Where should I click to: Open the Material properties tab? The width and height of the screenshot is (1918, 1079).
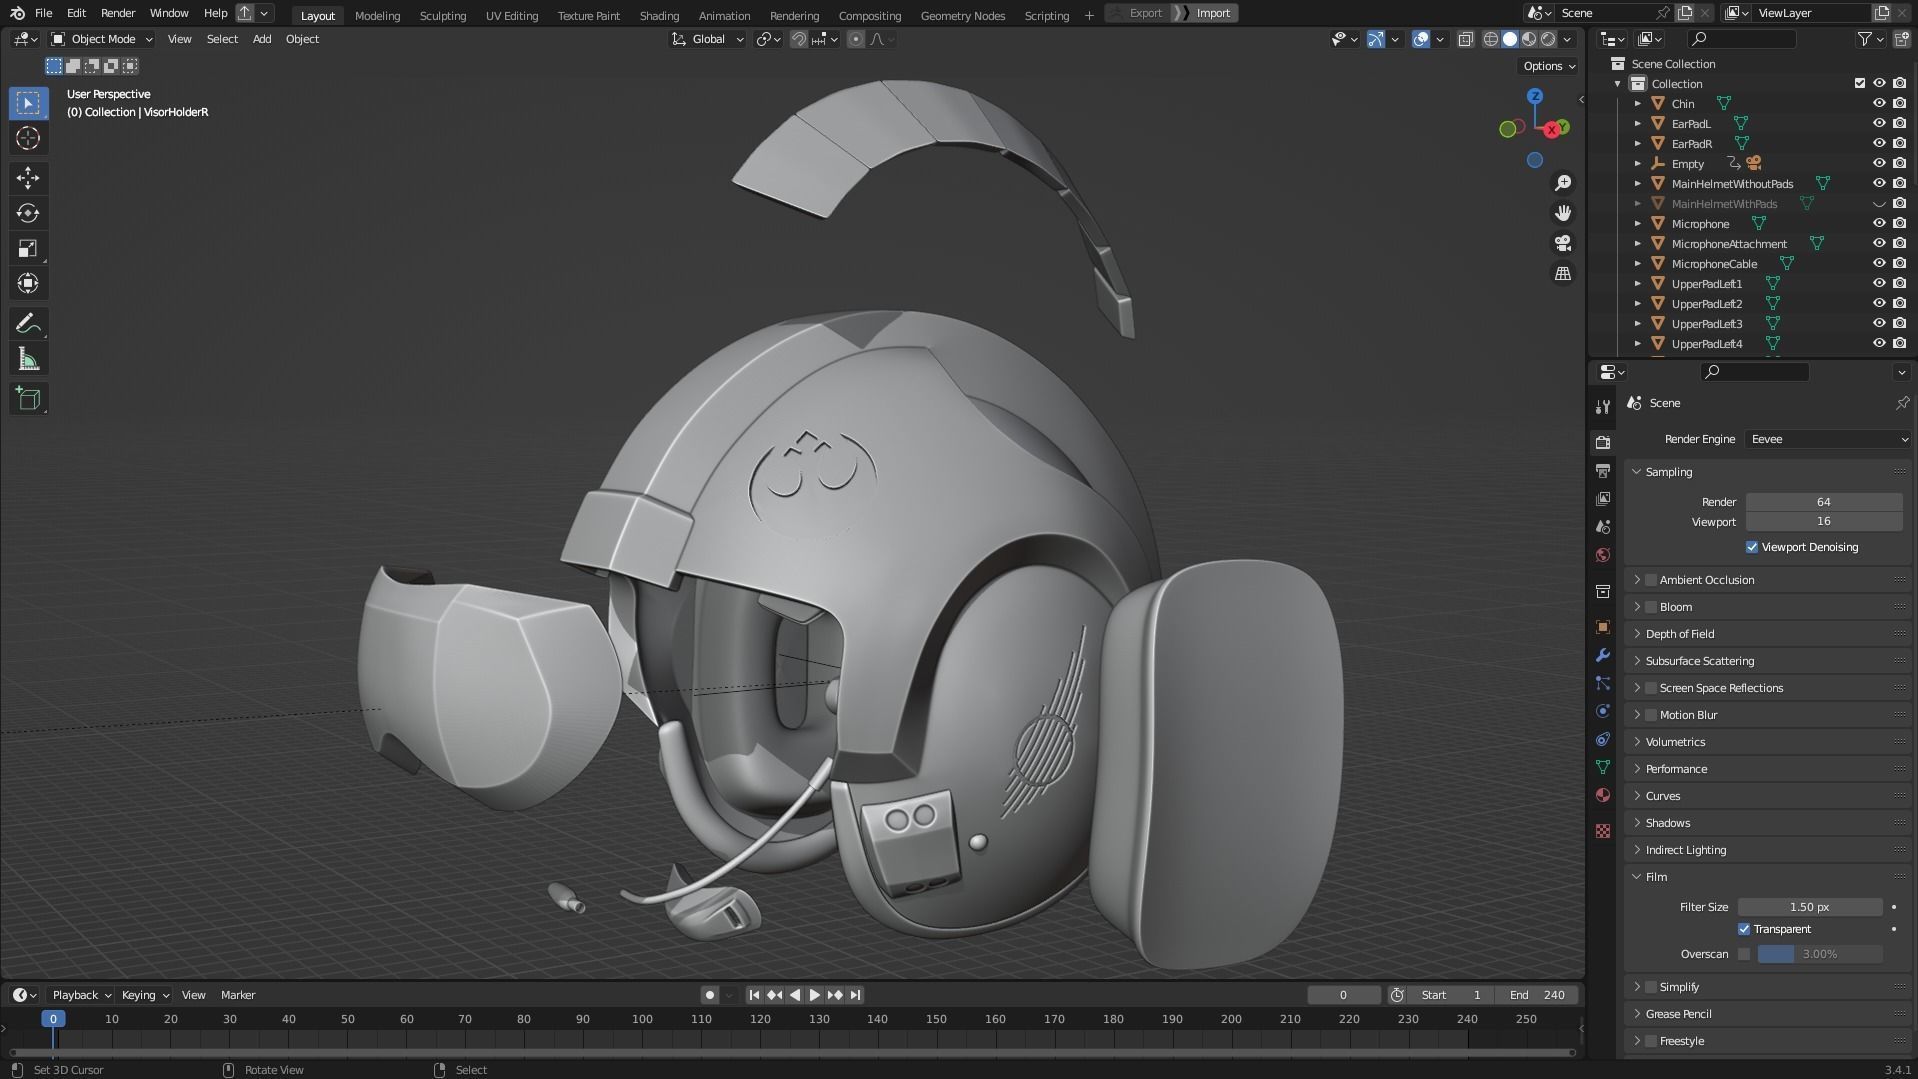(x=1603, y=795)
